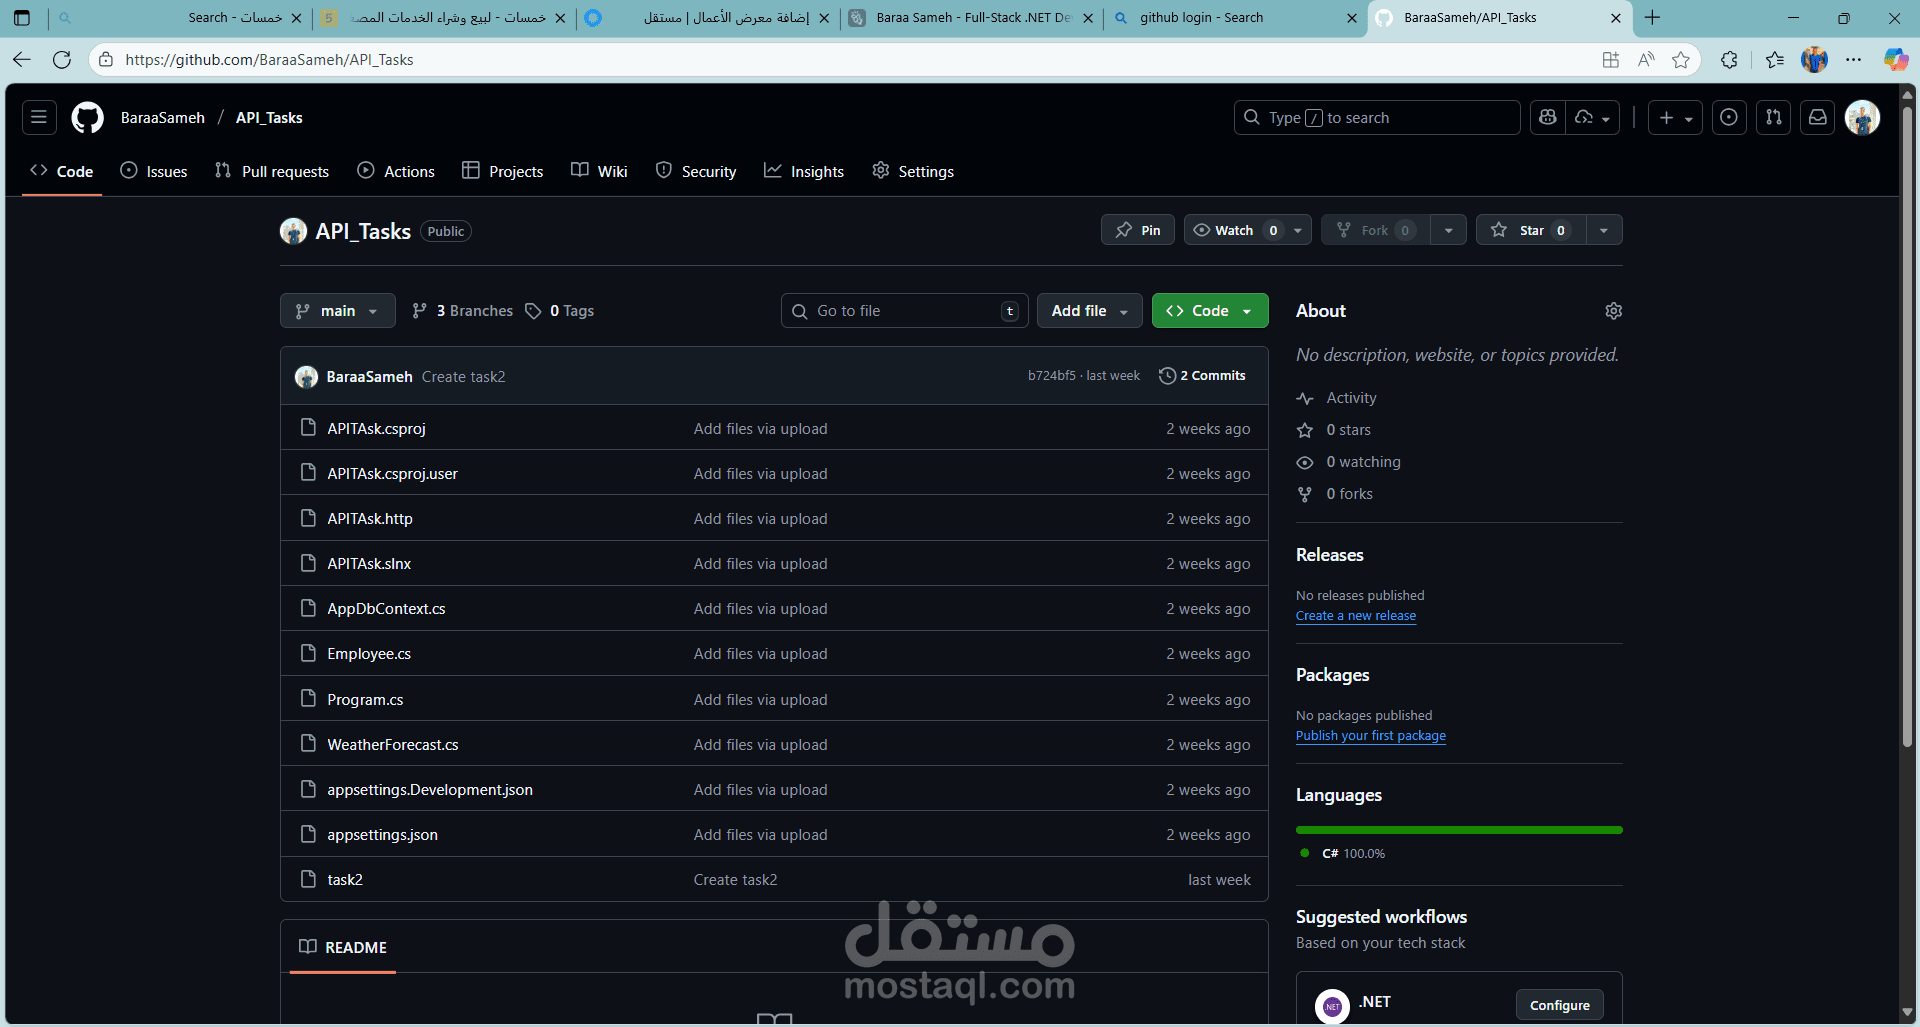Open the browser favorites list icon
This screenshot has width=1920, height=1027.
click(1775, 60)
